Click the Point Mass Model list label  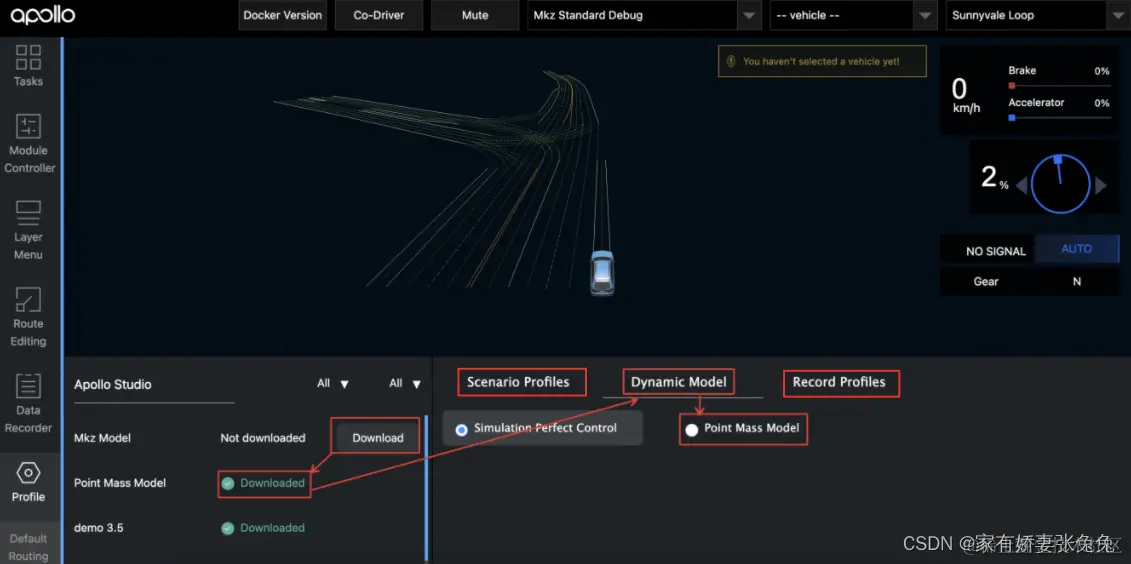pyautogui.click(x=120, y=483)
